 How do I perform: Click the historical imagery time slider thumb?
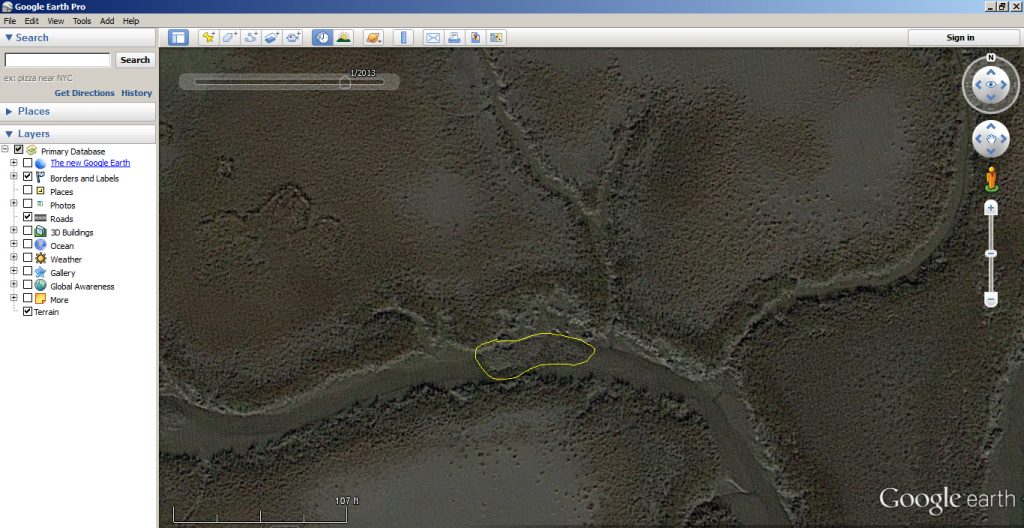click(x=345, y=82)
